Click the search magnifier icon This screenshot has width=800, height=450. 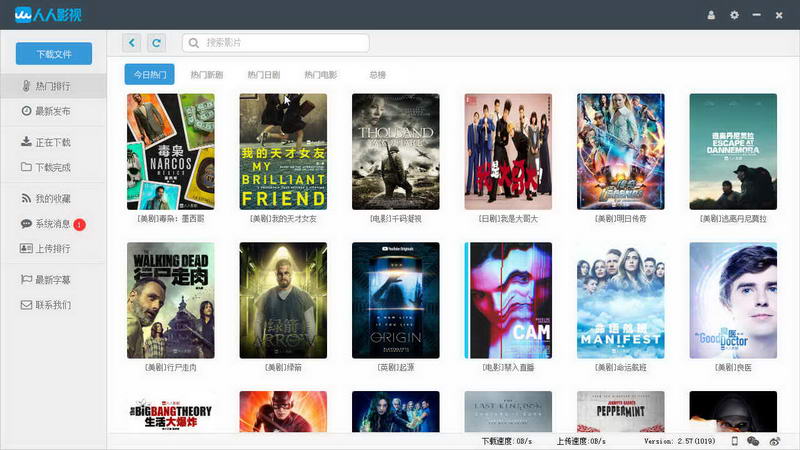193,43
